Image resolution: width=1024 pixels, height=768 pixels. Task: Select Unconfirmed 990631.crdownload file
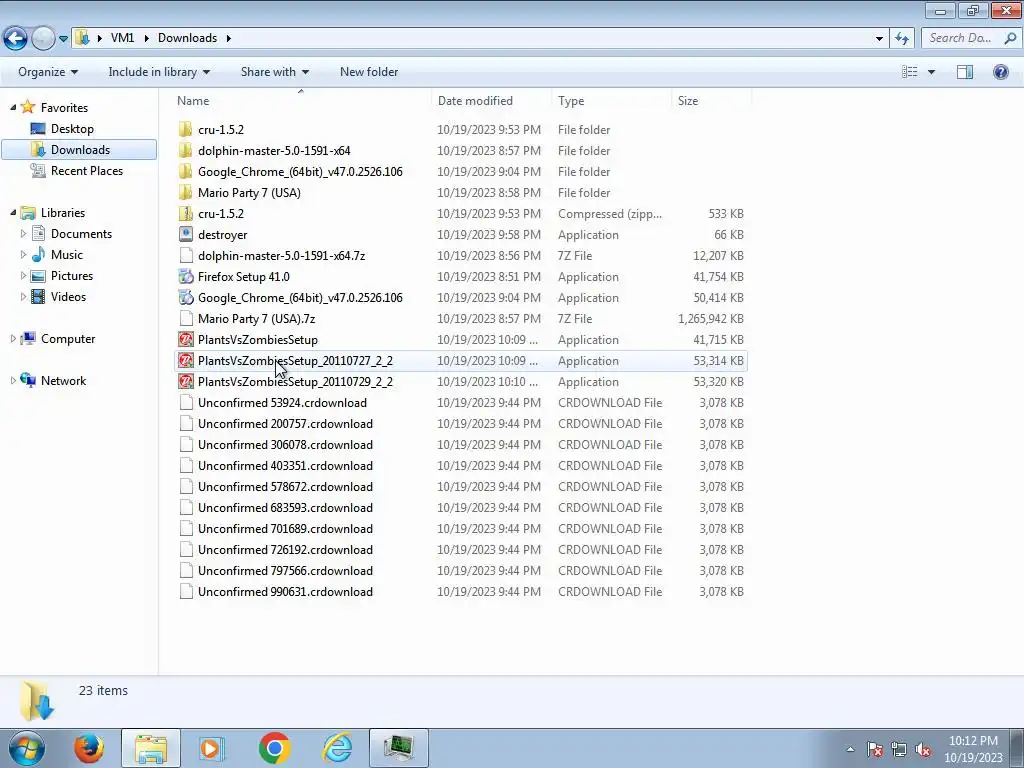[285, 592]
